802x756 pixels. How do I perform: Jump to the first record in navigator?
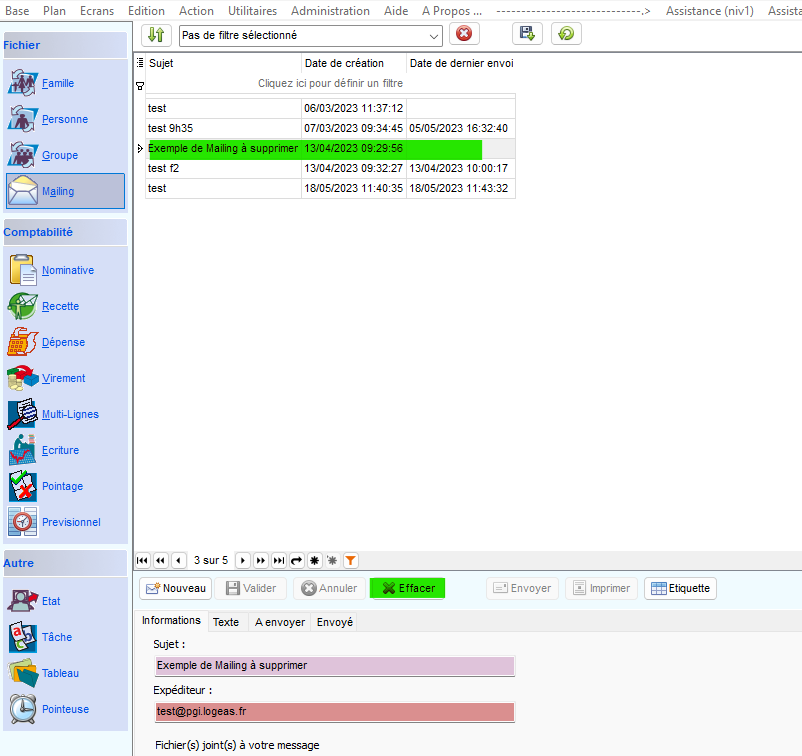click(142, 561)
